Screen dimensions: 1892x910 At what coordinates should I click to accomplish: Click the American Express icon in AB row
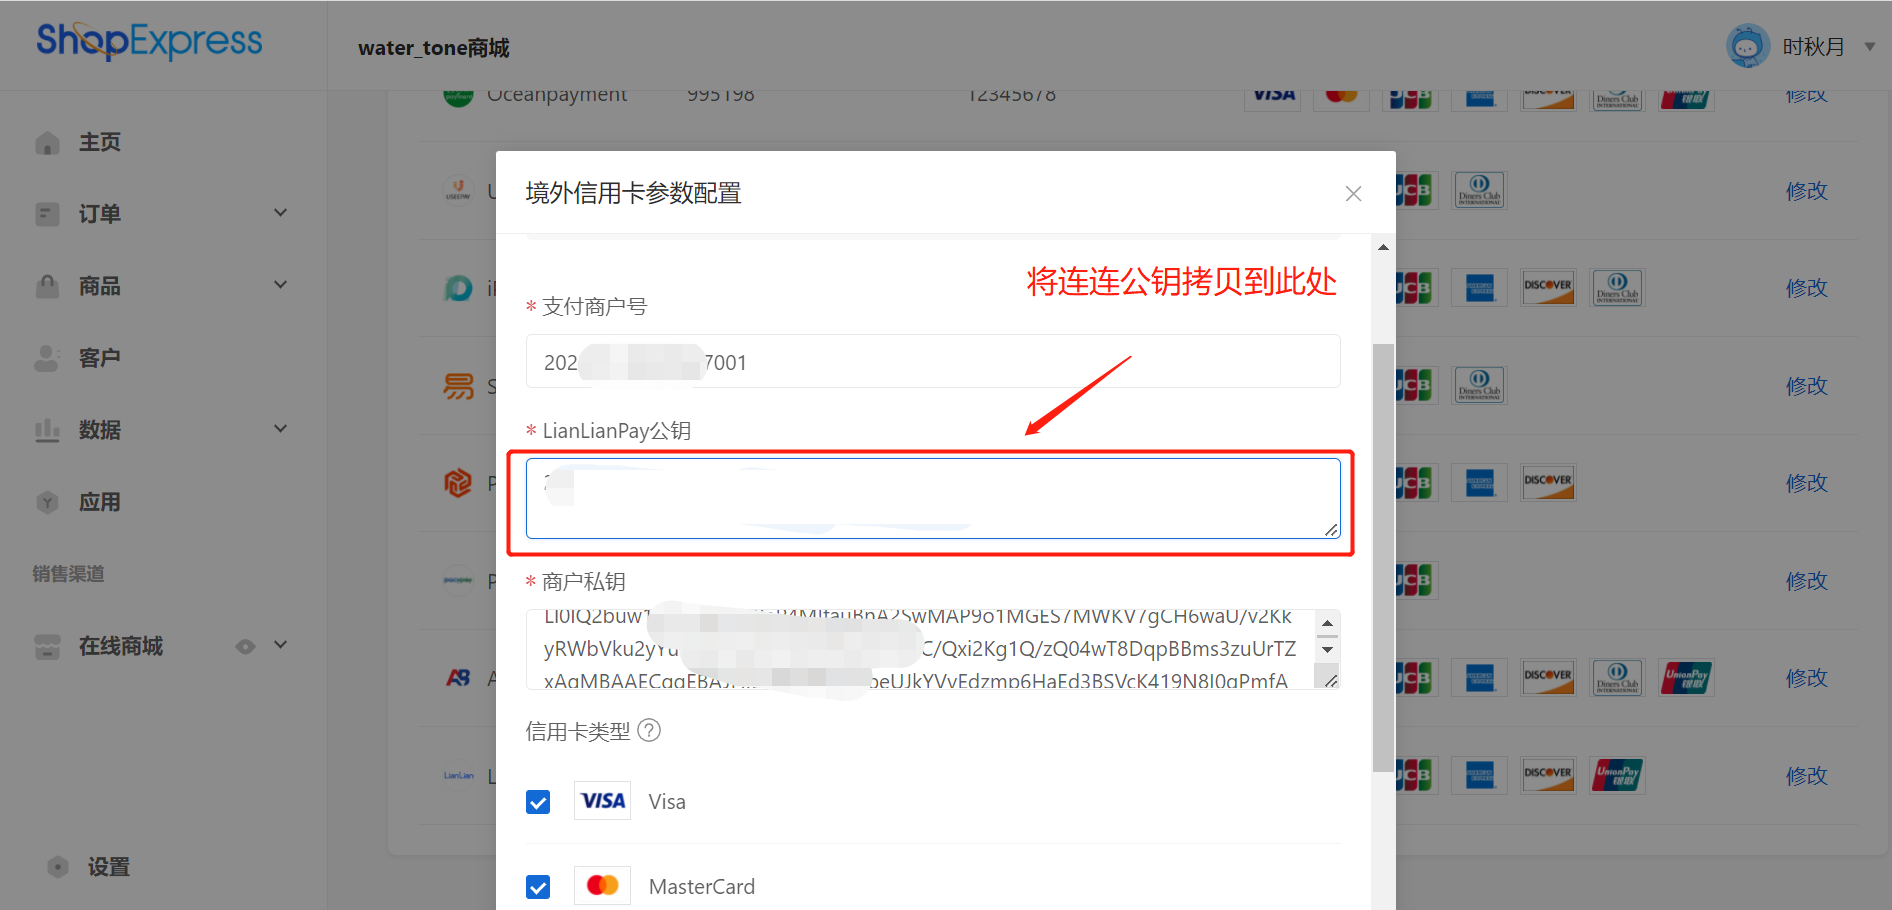click(x=1480, y=678)
